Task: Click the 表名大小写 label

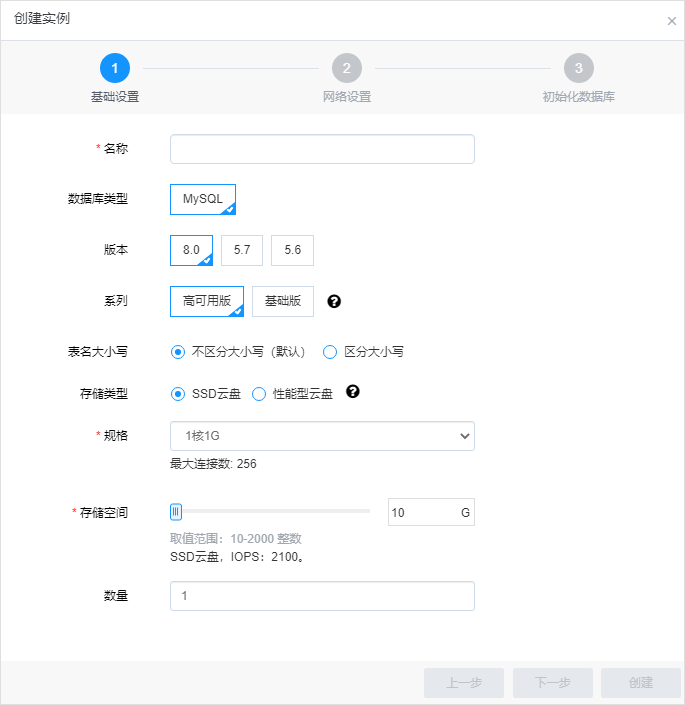Action: click(x=98, y=352)
